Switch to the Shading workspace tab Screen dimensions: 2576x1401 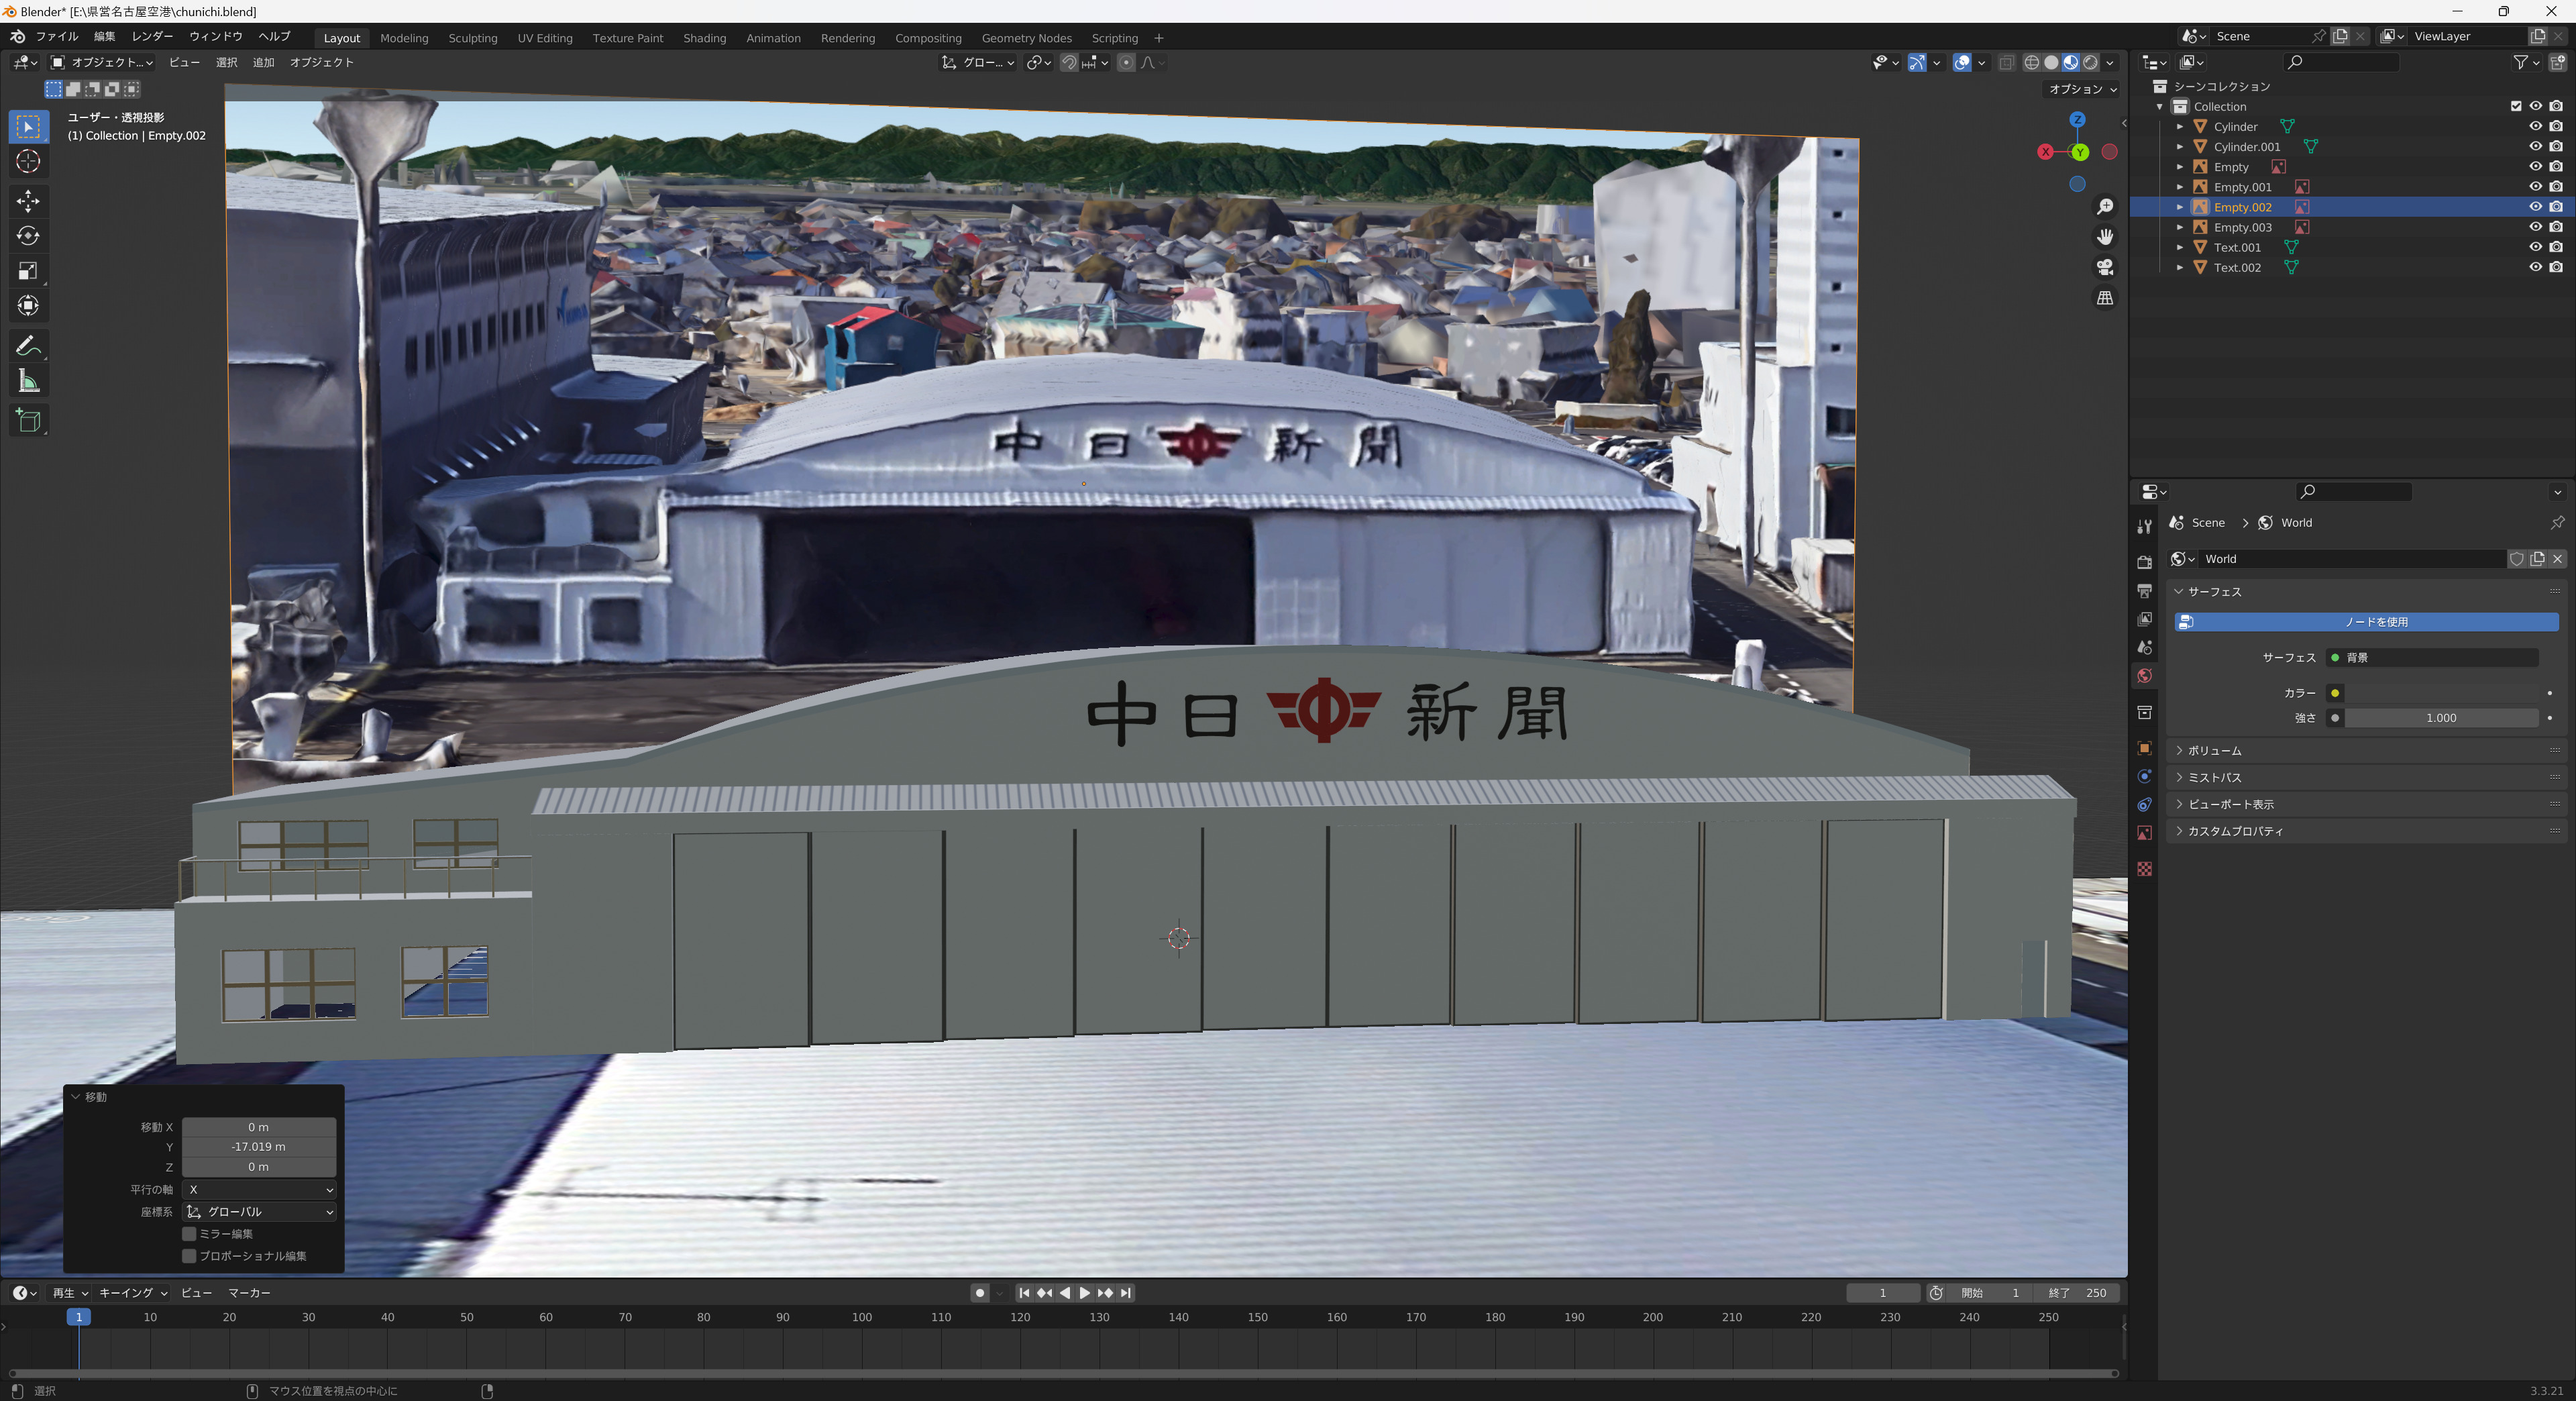pos(704,38)
